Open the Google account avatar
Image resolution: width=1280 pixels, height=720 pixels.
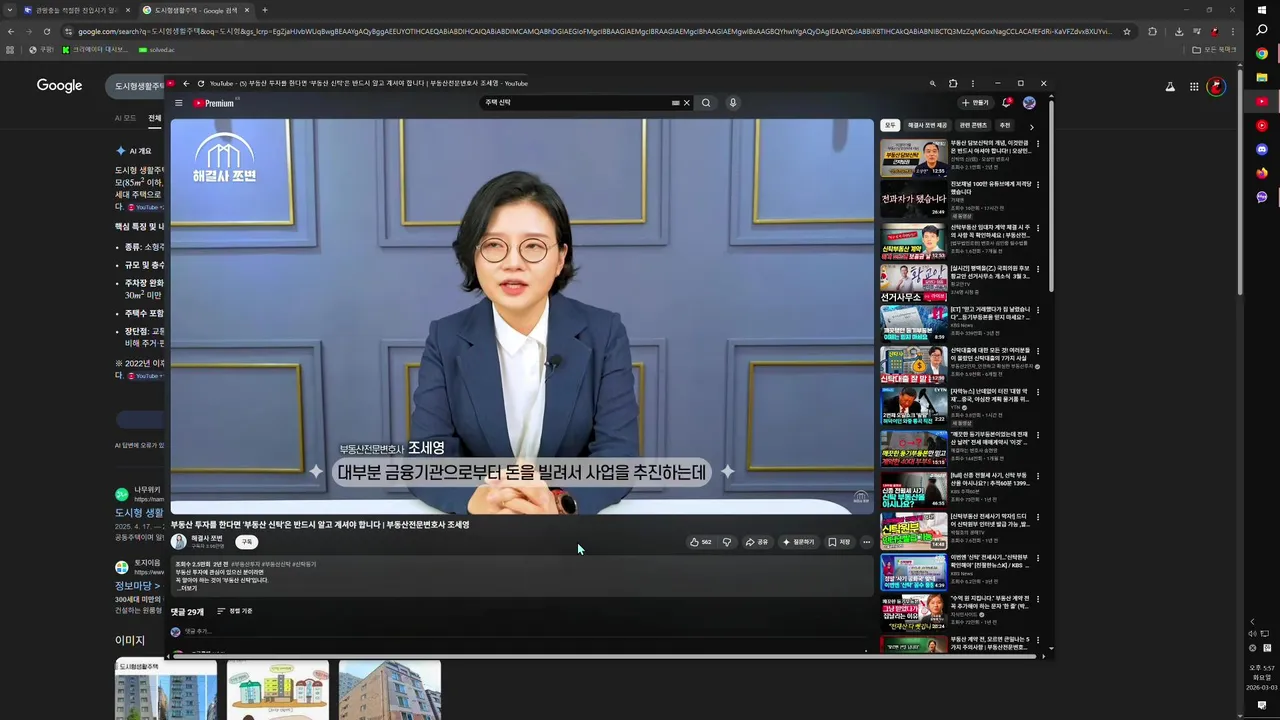[1217, 87]
